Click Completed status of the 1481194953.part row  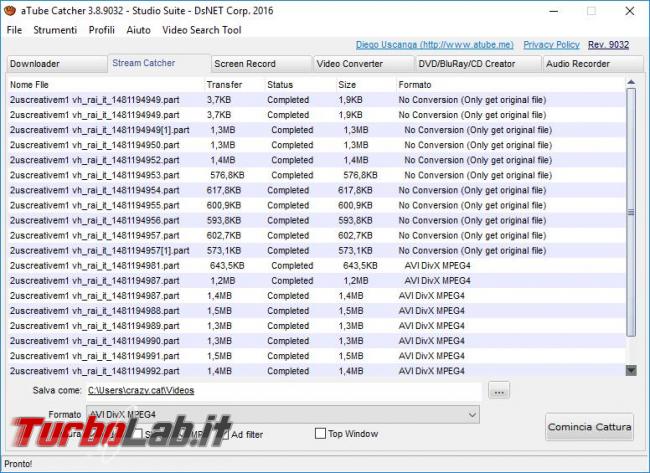click(292, 175)
